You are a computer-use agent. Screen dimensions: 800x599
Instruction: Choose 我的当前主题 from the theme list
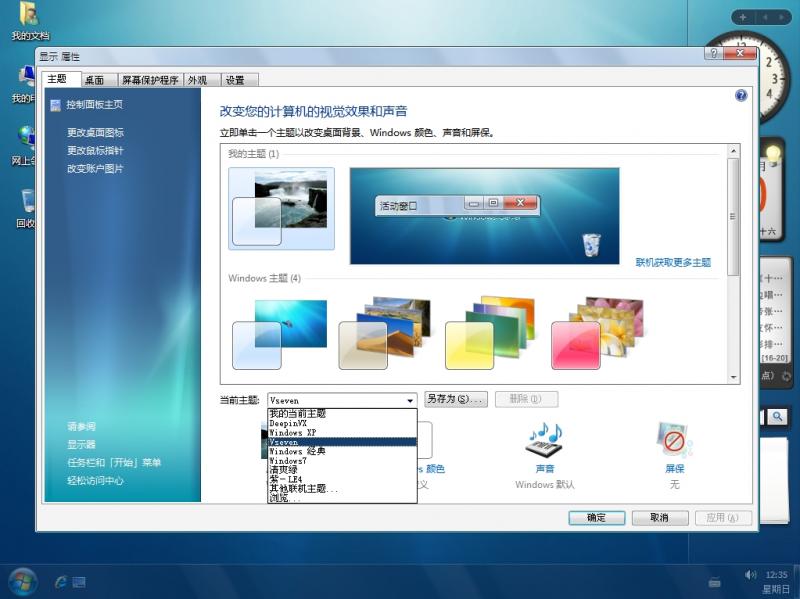coord(342,414)
